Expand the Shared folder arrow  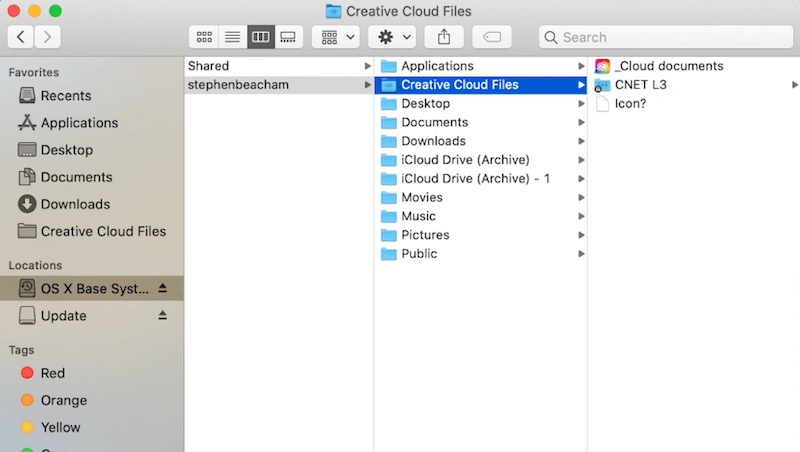tap(367, 66)
